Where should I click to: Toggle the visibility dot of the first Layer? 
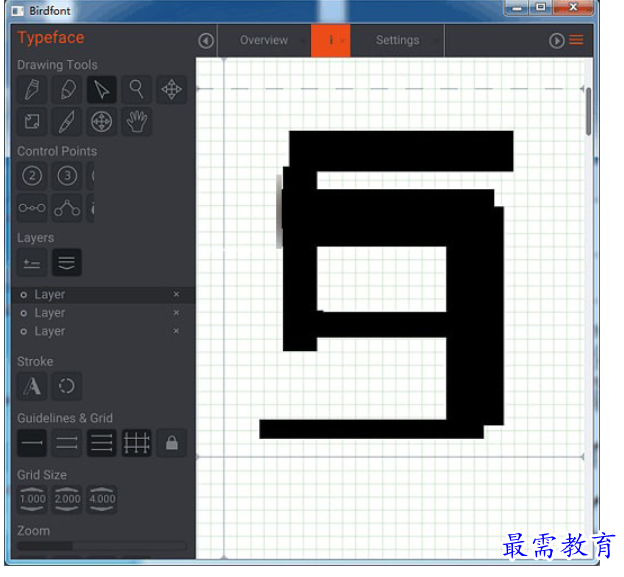[24, 295]
